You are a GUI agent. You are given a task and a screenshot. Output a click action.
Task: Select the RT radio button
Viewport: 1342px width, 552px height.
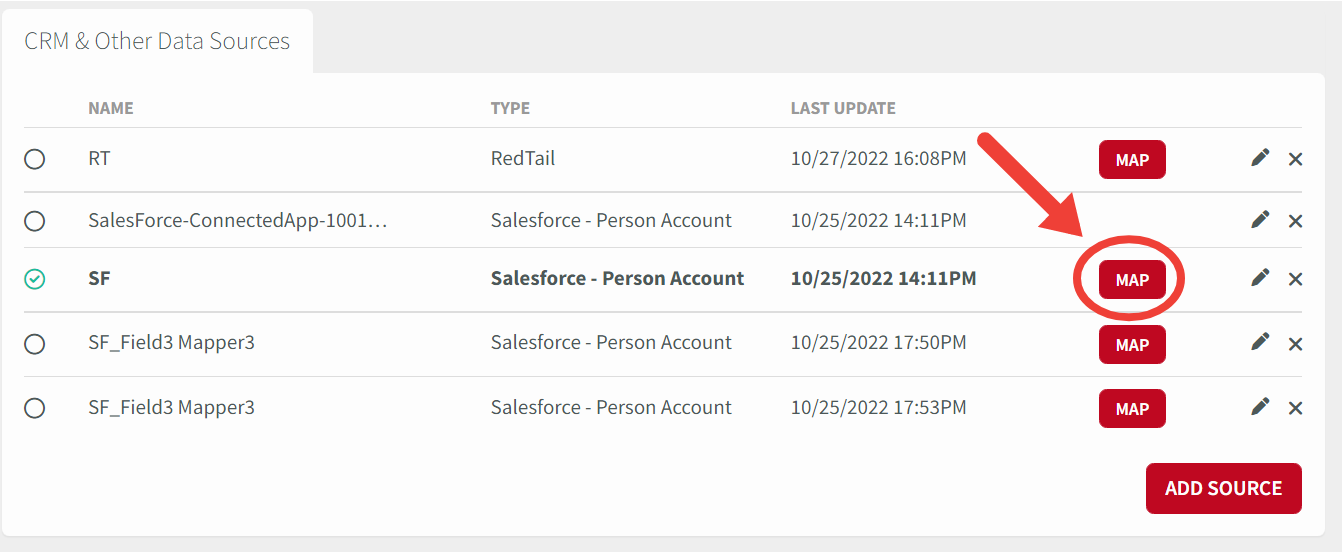pos(35,159)
